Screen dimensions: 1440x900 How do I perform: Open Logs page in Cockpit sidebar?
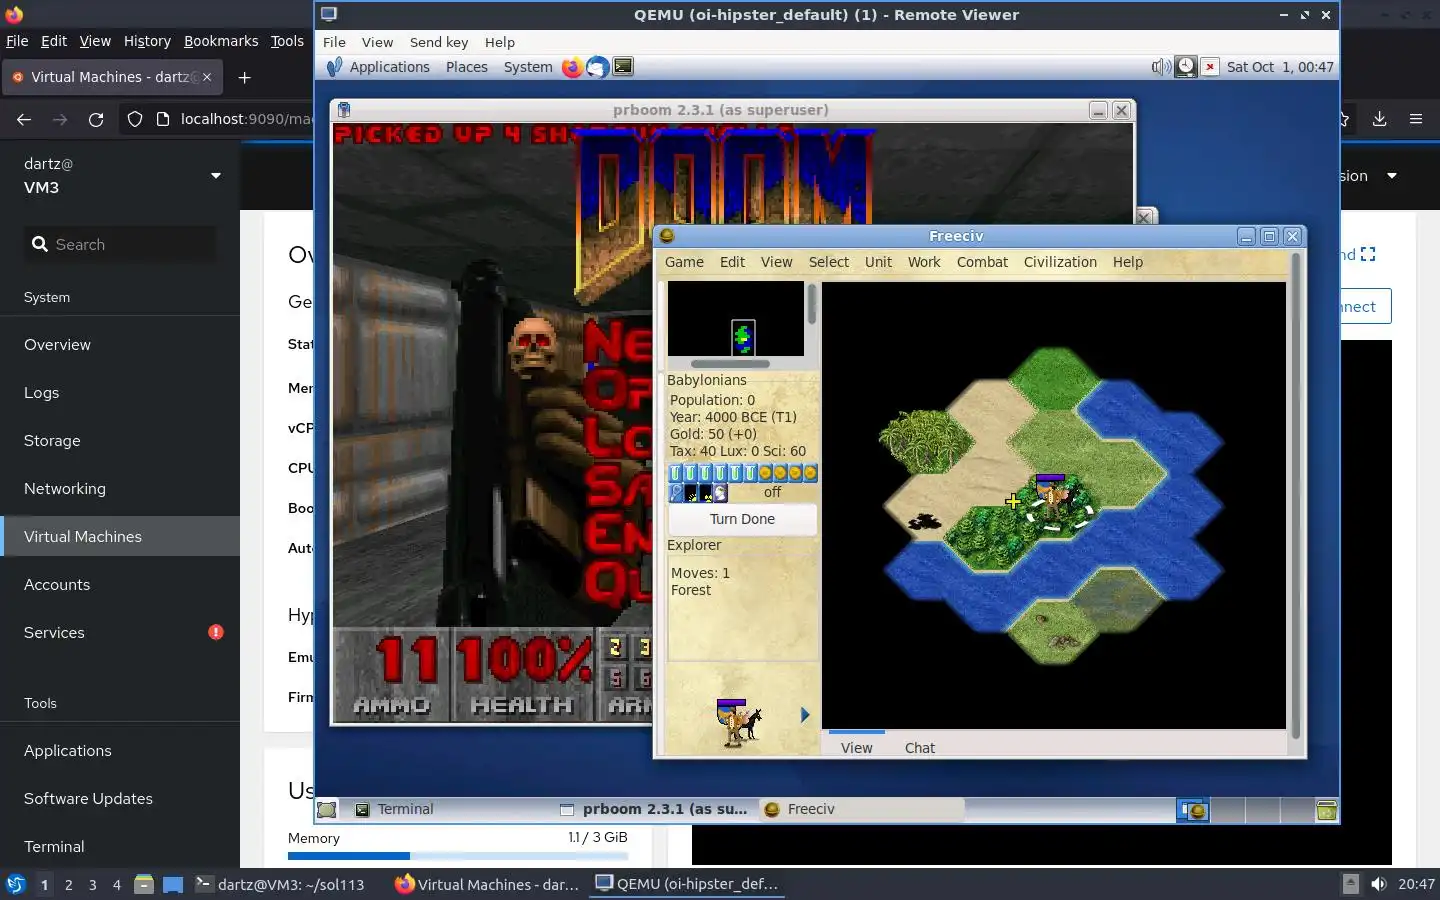pos(120,392)
